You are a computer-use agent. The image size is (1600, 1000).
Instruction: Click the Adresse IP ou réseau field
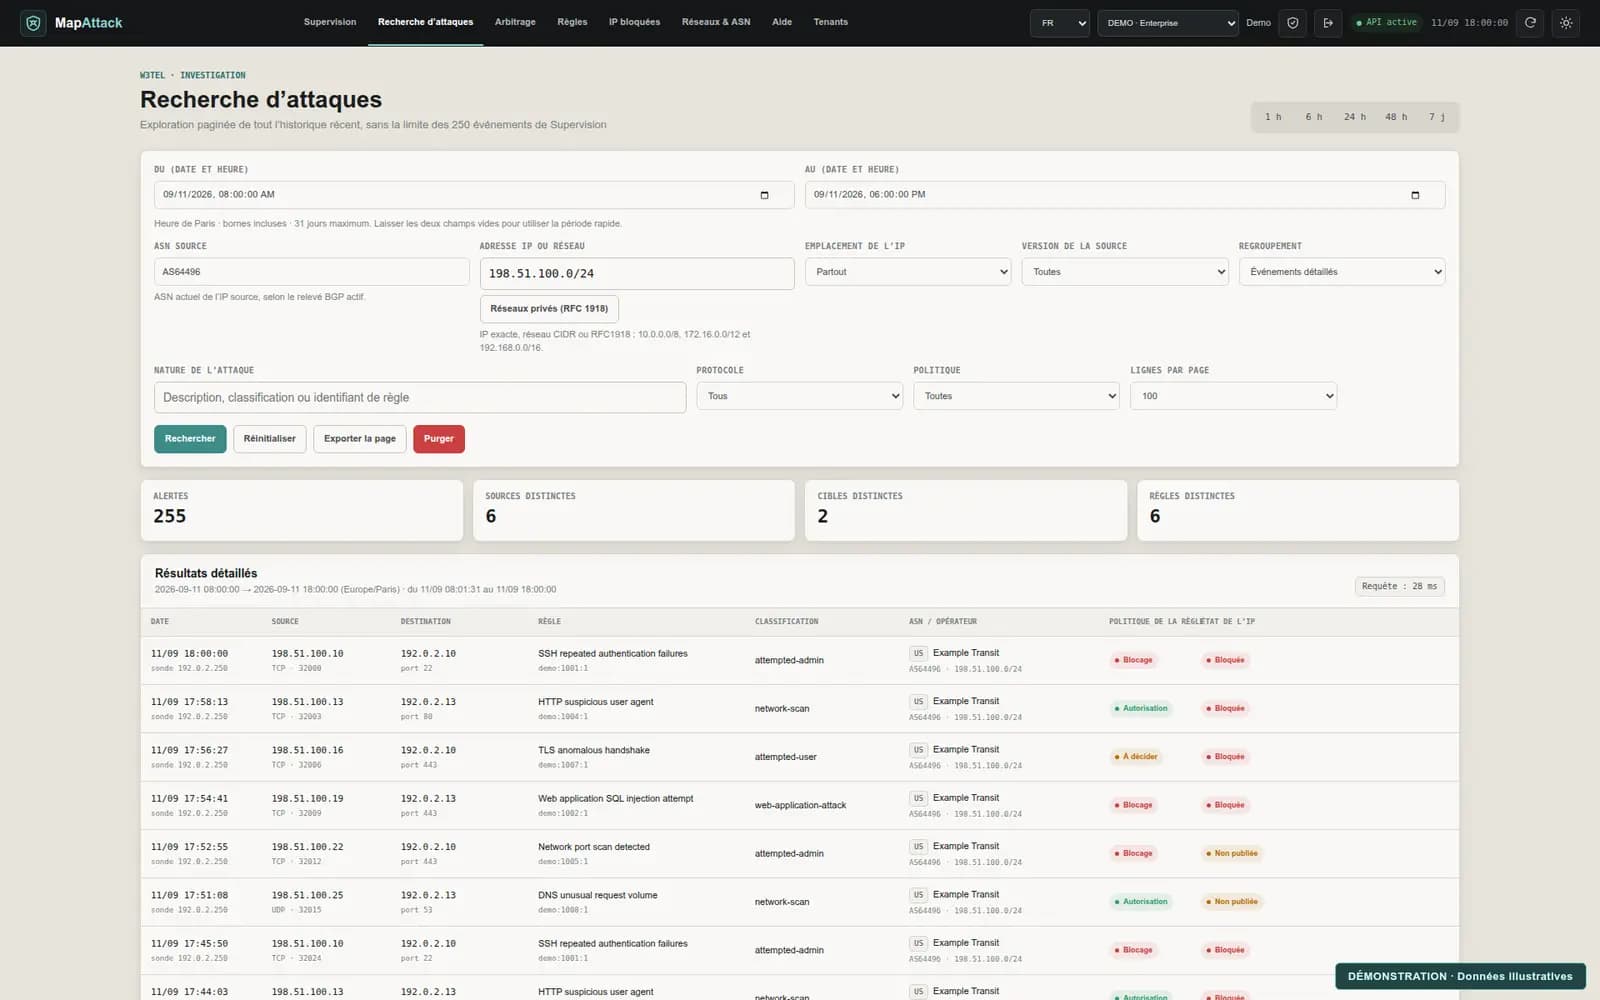(x=637, y=273)
